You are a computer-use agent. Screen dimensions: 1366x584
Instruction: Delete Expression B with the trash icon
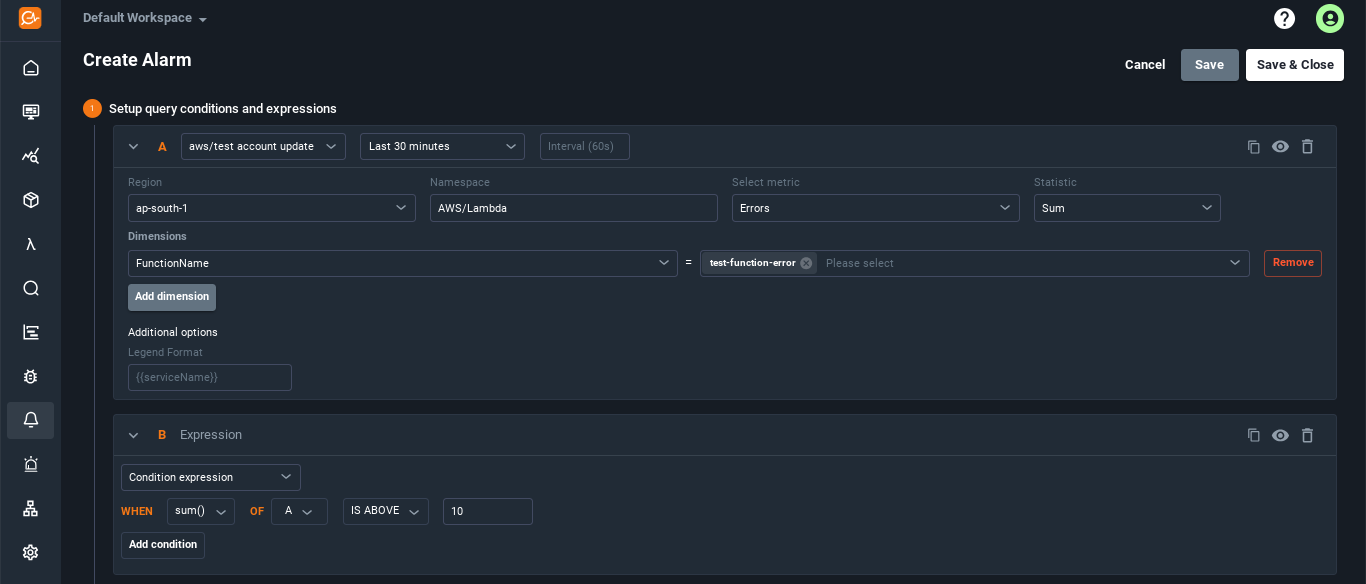(x=1307, y=435)
